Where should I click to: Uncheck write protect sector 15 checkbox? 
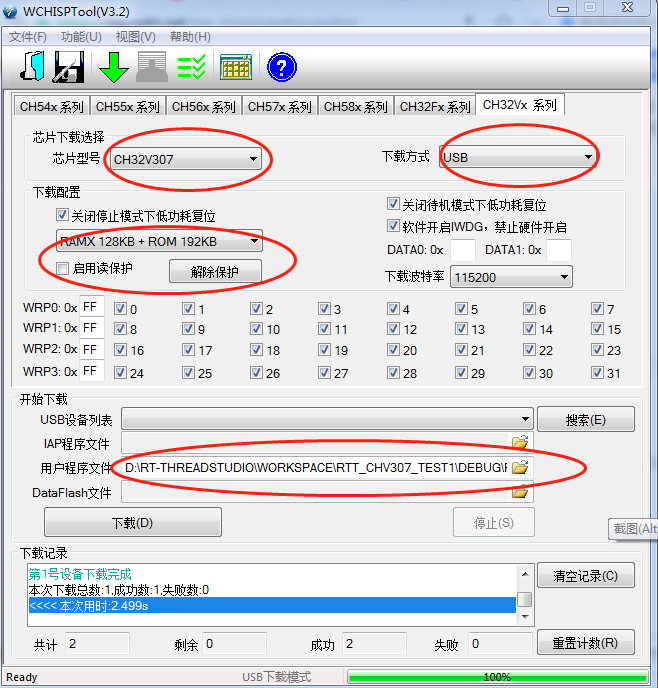click(x=597, y=329)
